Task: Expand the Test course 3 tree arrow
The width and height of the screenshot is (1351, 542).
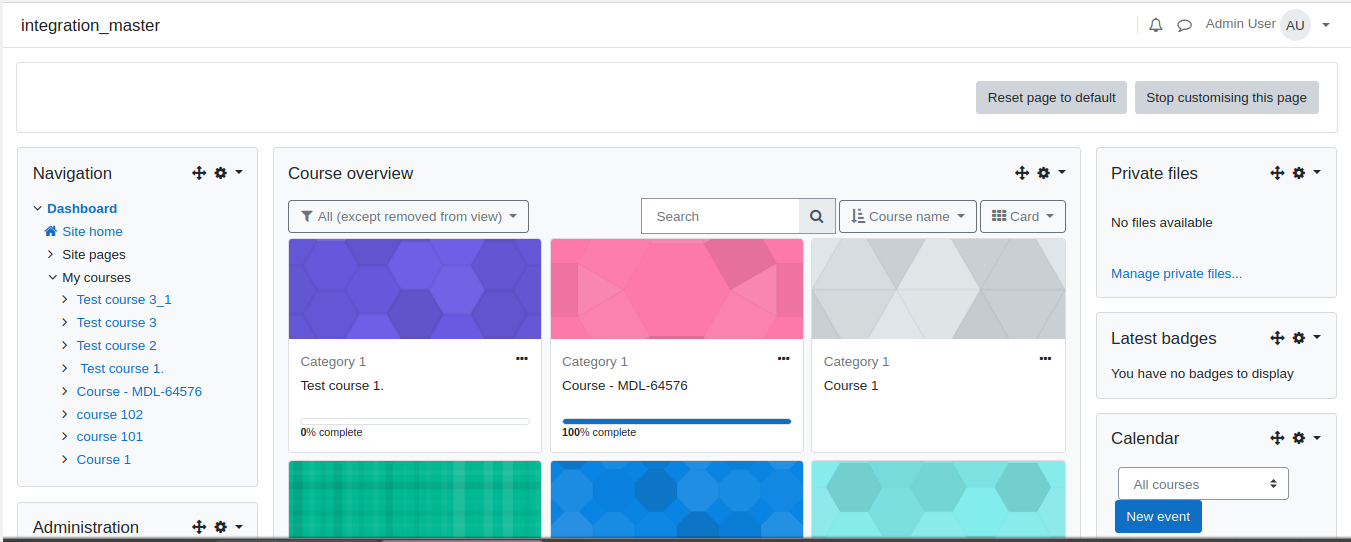Action: pyautogui.click(x=65, y=322)
